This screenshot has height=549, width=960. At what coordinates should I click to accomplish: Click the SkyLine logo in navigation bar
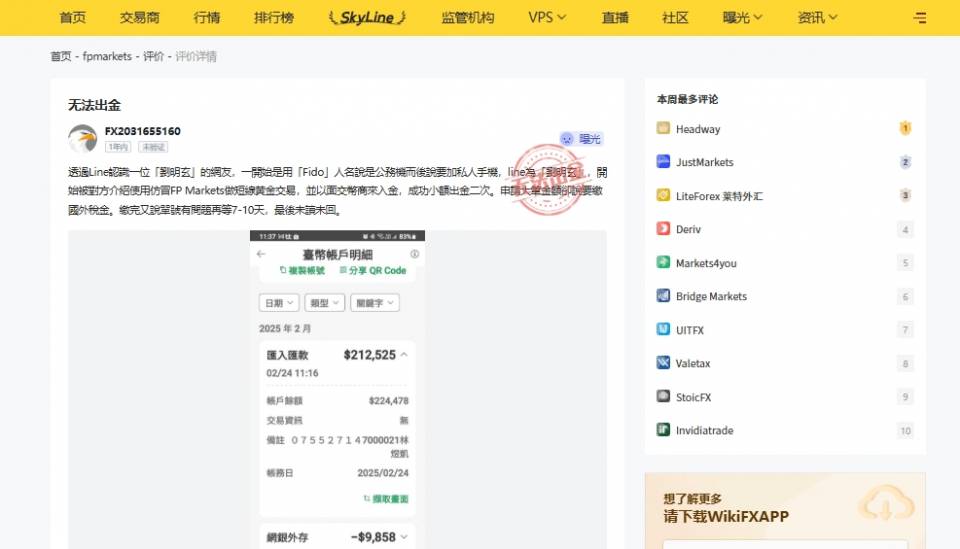click(367, 18)
